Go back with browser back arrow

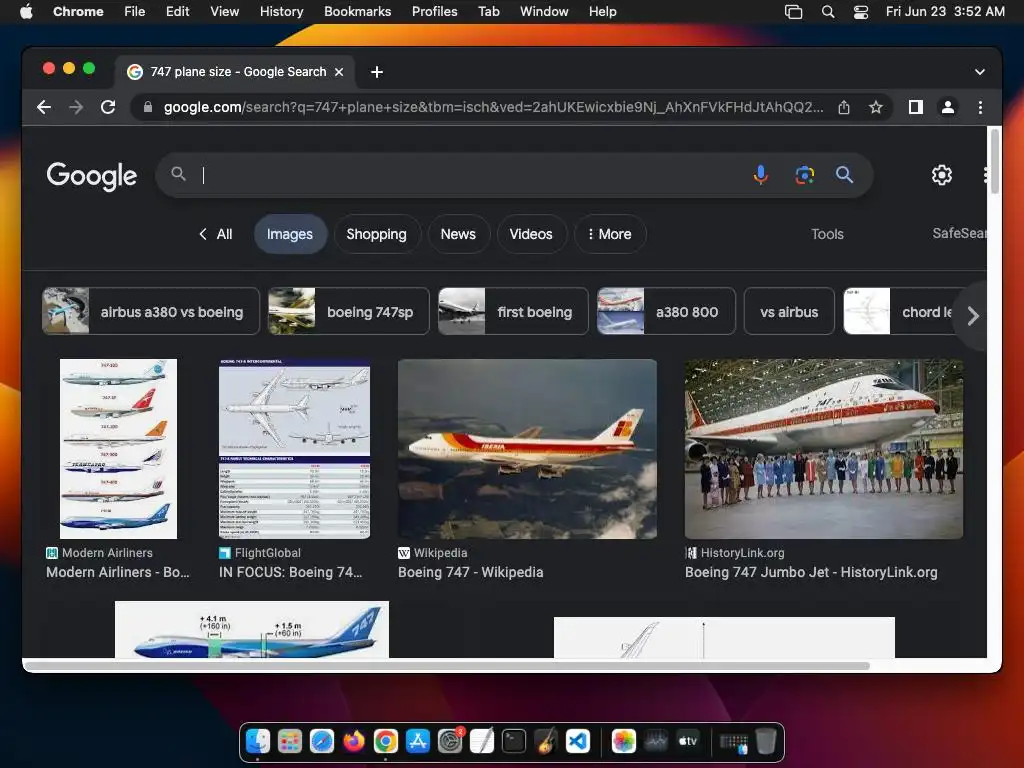tap(44, 107)
